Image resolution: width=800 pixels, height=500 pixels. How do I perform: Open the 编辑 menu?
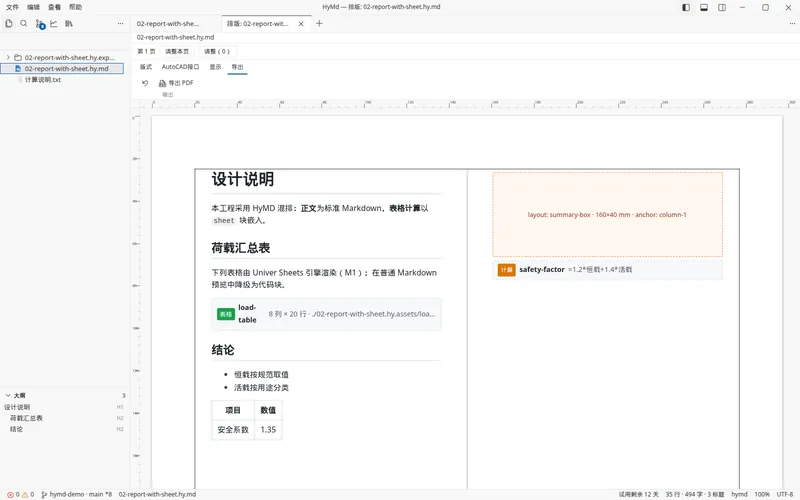point(33,7)
